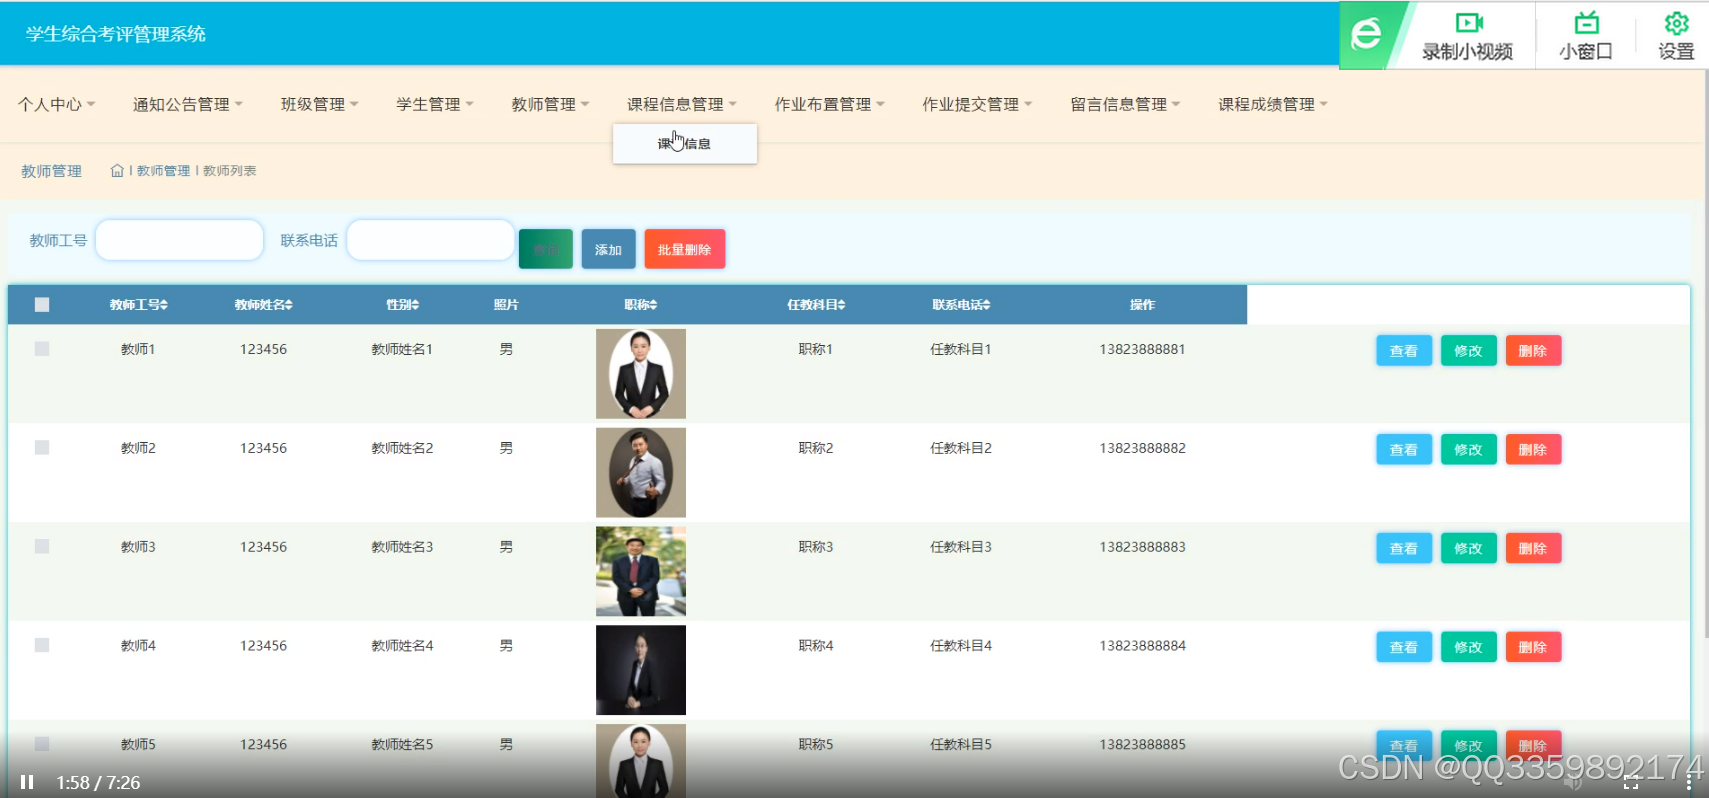
Task: Check the checkbox for 教师4 row
Action: (42, 646)
